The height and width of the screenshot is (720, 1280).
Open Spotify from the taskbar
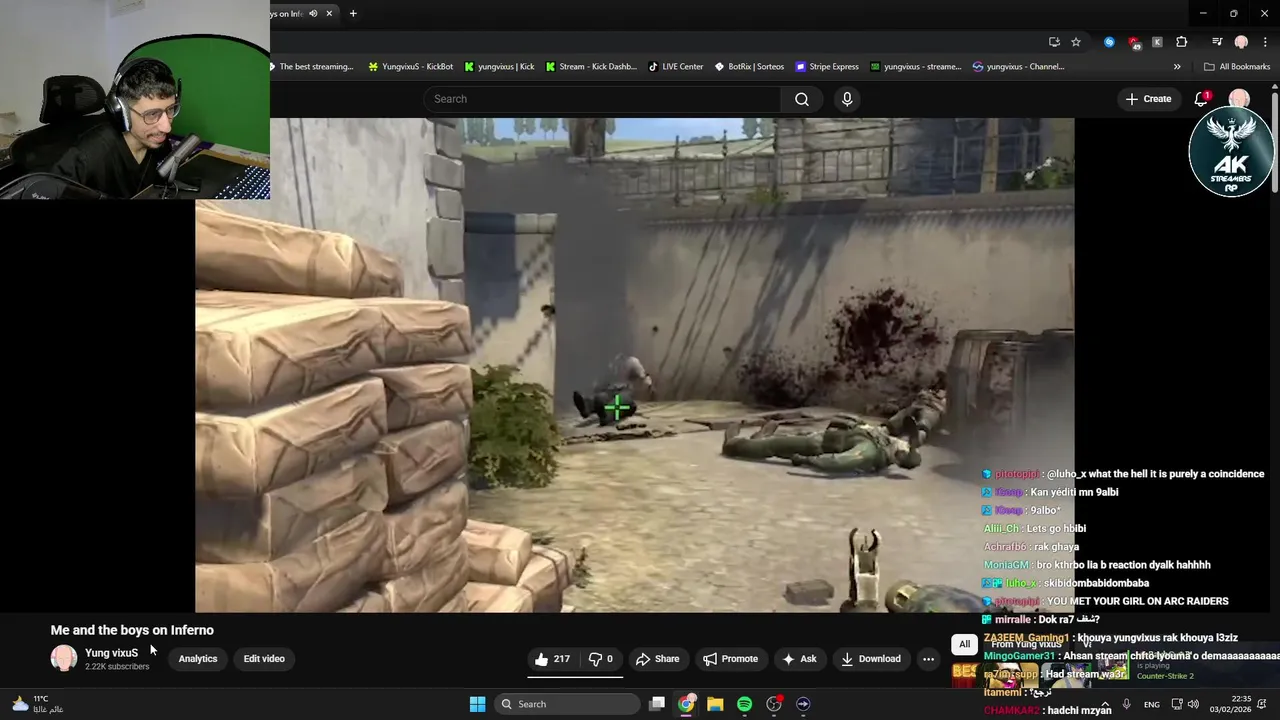pos(744,704)
